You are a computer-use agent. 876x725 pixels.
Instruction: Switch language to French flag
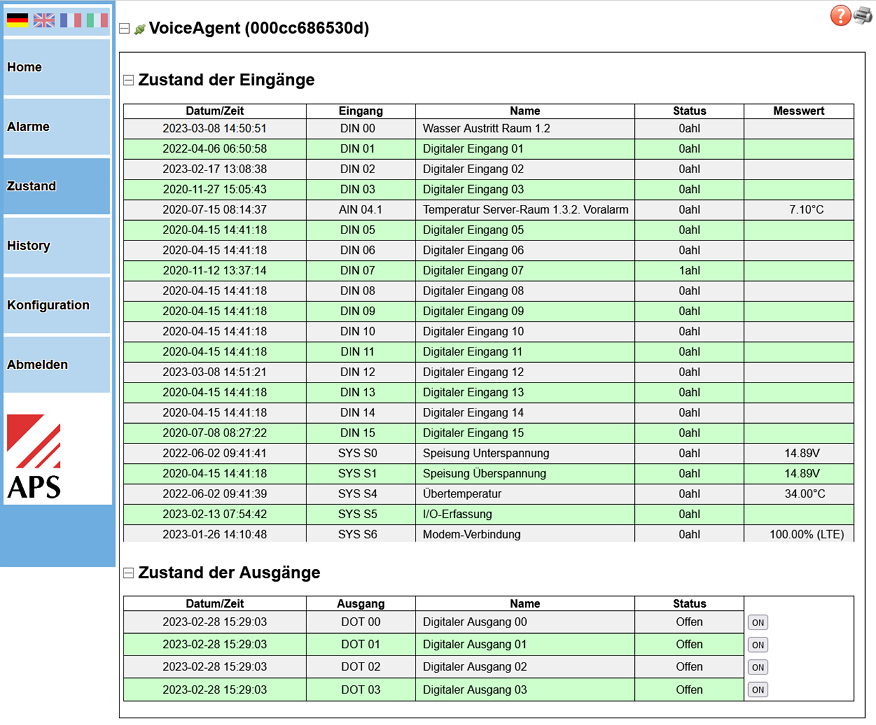[70, 20]
